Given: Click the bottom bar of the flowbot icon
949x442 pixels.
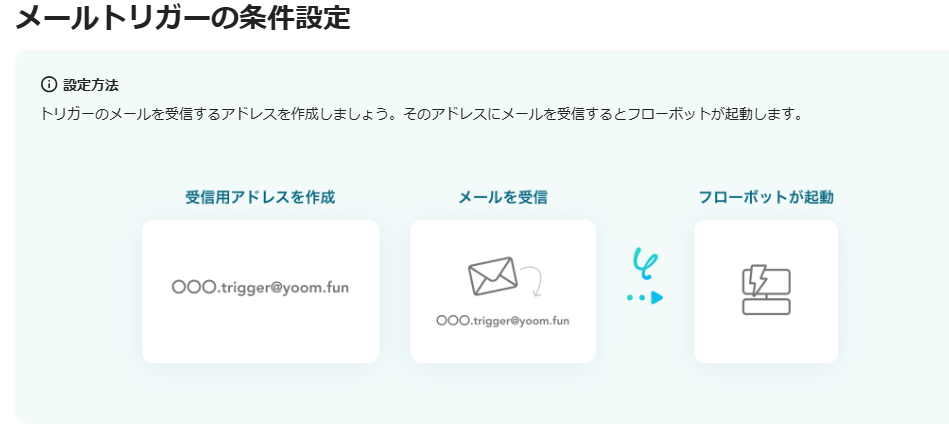Looking at the screenshot, I should coord(766,307).
